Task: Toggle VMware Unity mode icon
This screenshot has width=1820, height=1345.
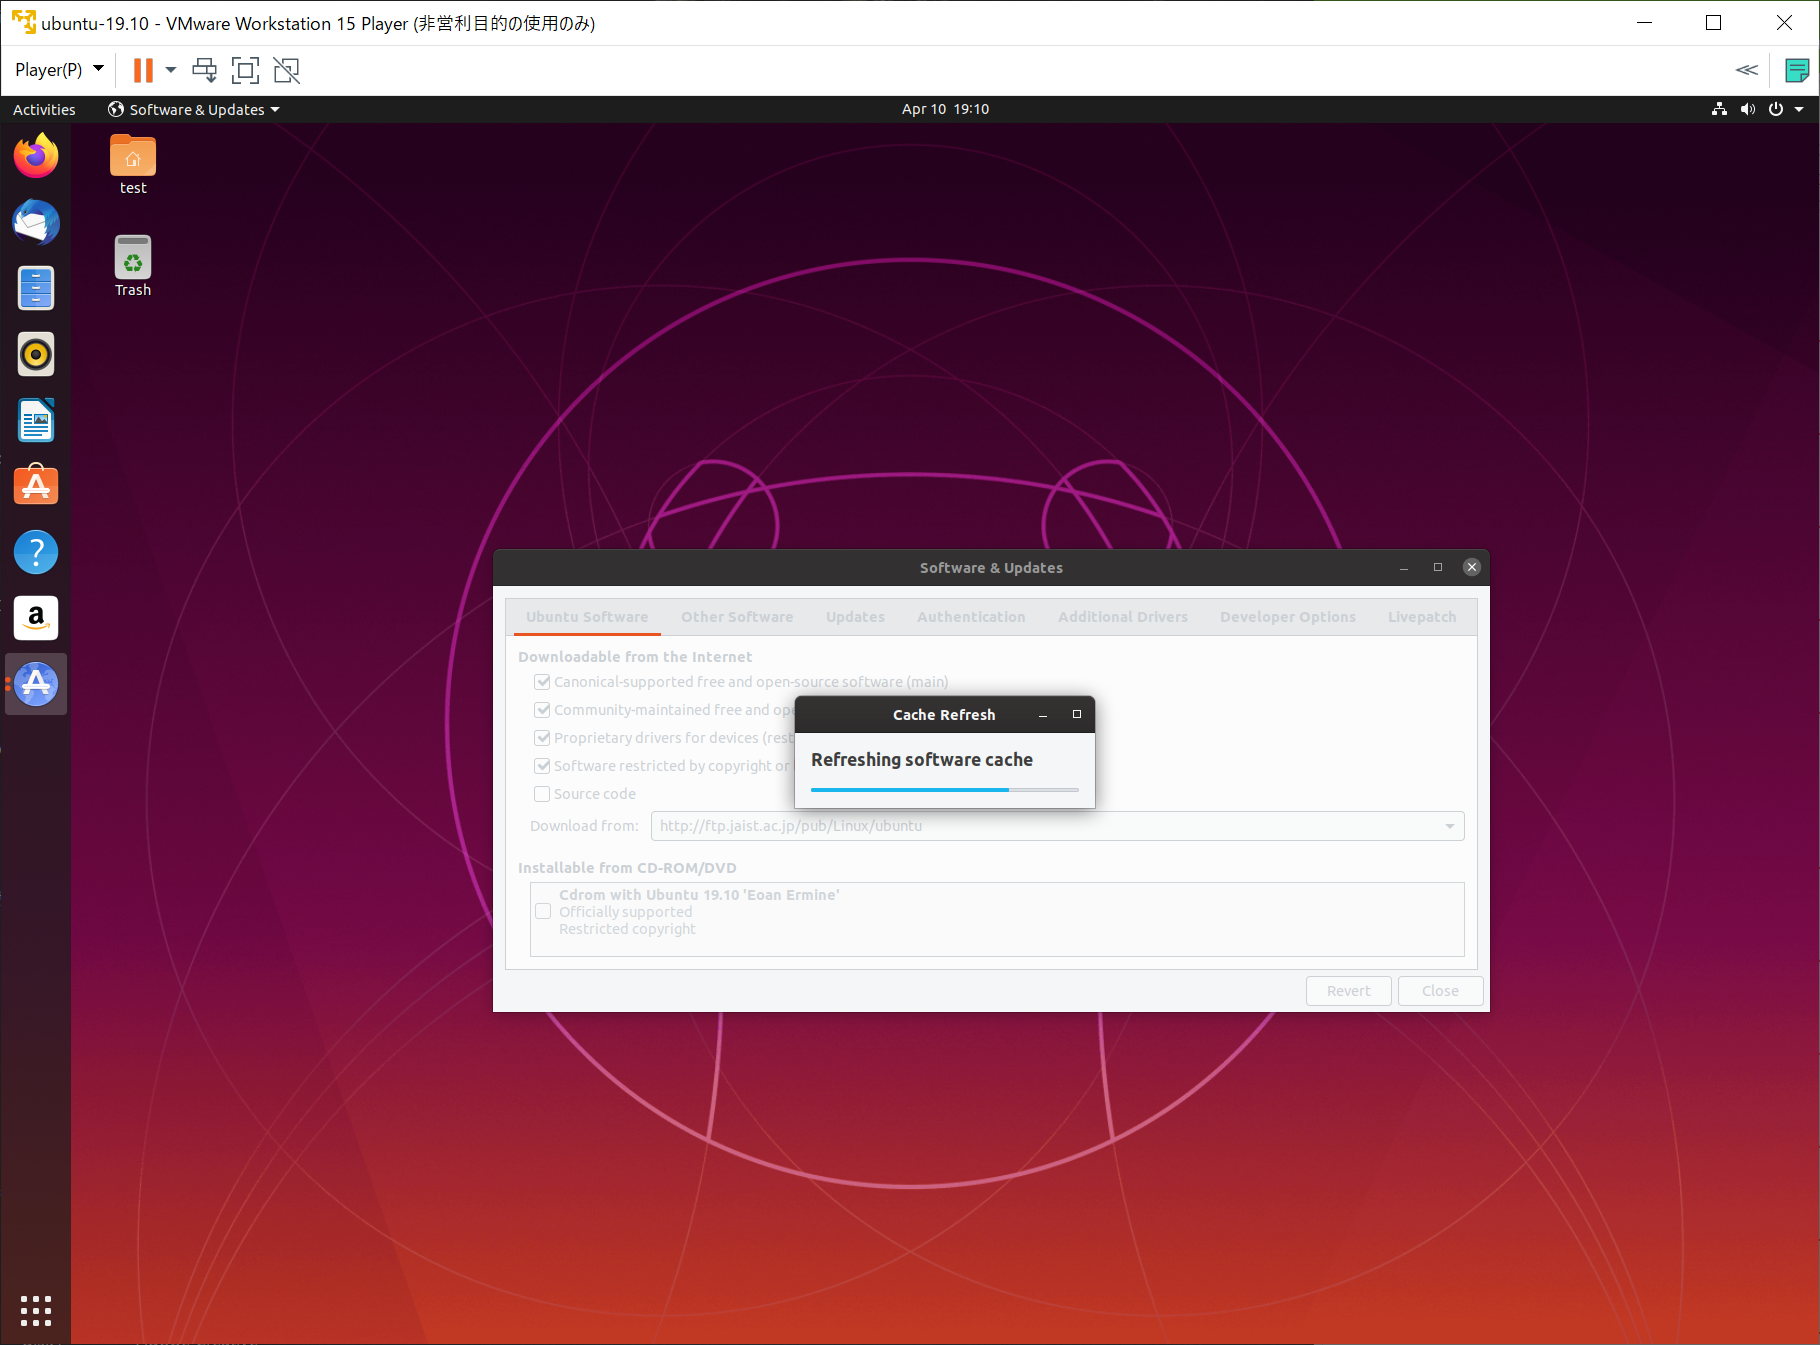Action: [286, 70]
